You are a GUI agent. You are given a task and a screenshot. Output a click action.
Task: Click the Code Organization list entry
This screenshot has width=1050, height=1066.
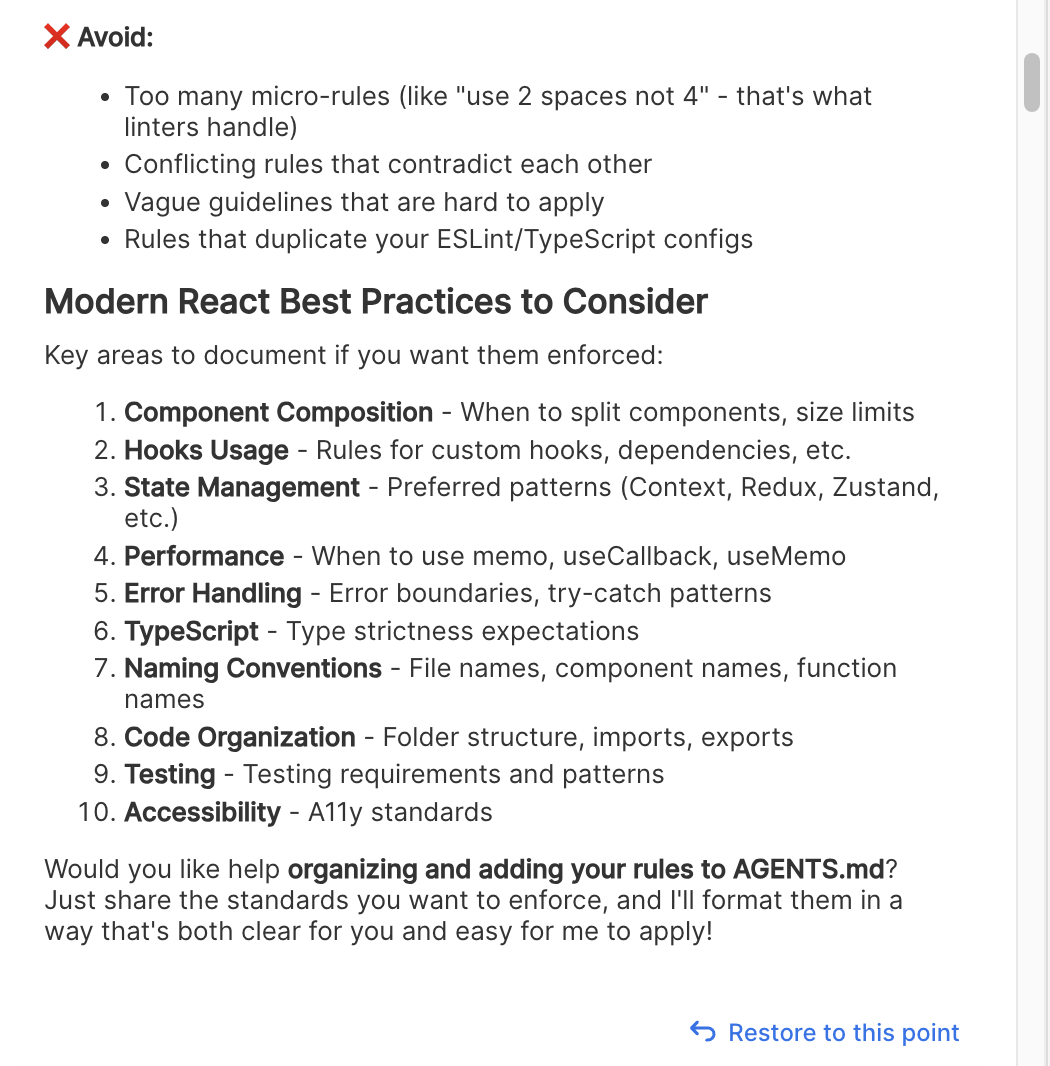point(239,737)
